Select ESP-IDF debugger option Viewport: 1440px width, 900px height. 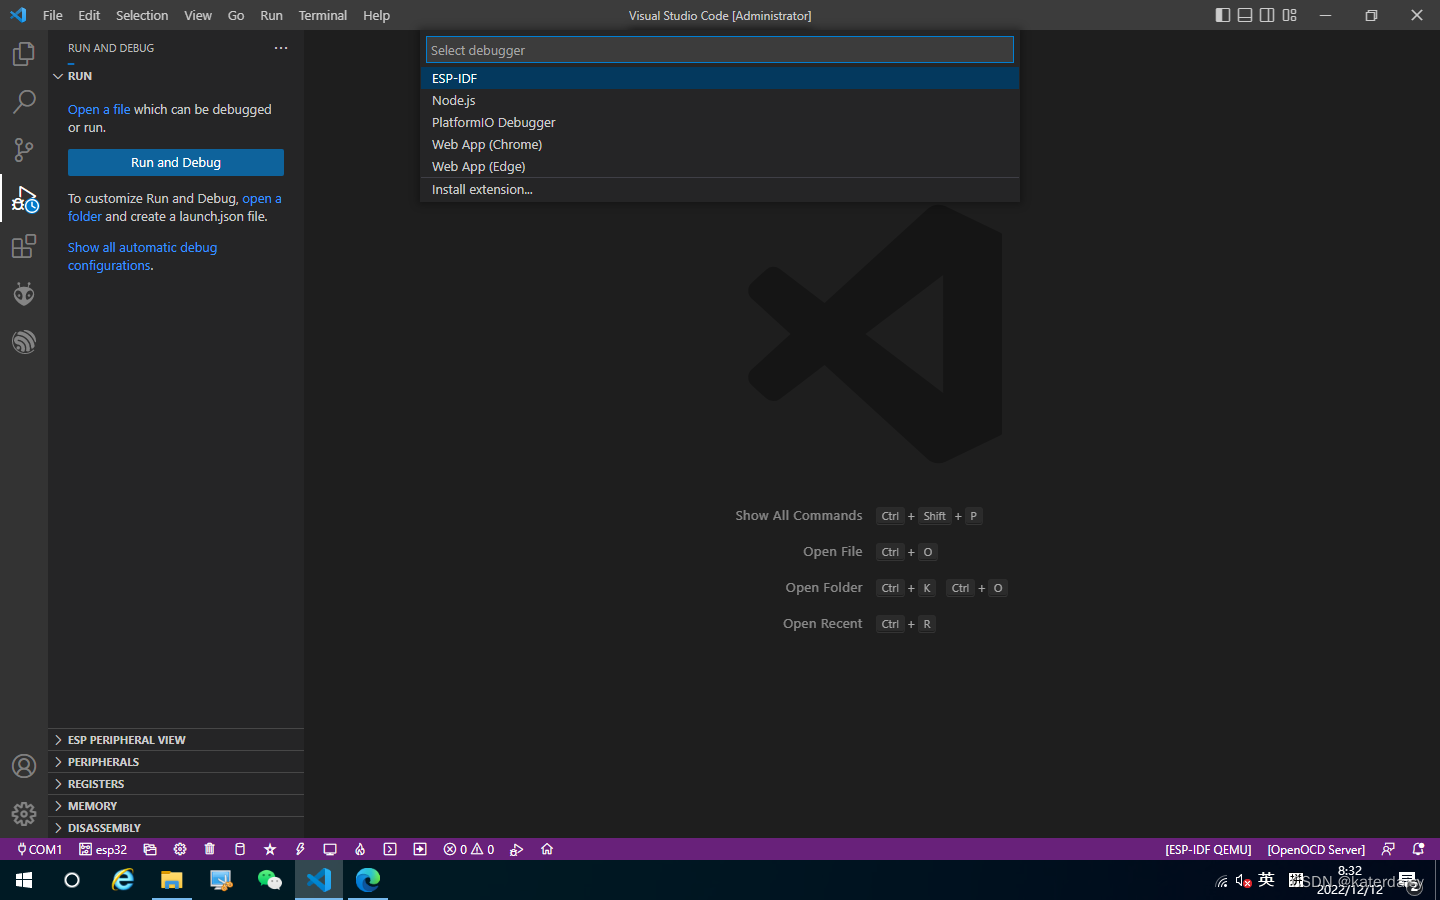[720, 78]
